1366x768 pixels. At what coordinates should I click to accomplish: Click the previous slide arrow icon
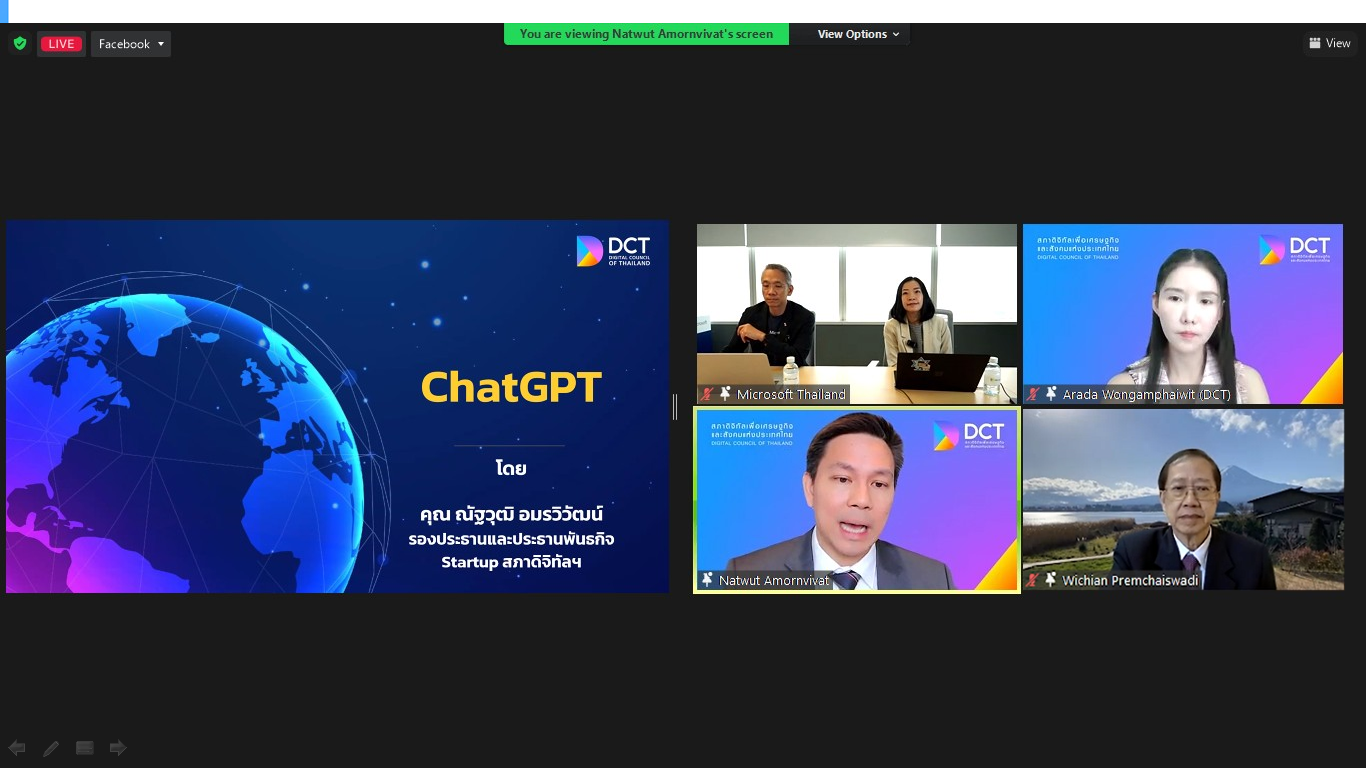coord(17,748)
